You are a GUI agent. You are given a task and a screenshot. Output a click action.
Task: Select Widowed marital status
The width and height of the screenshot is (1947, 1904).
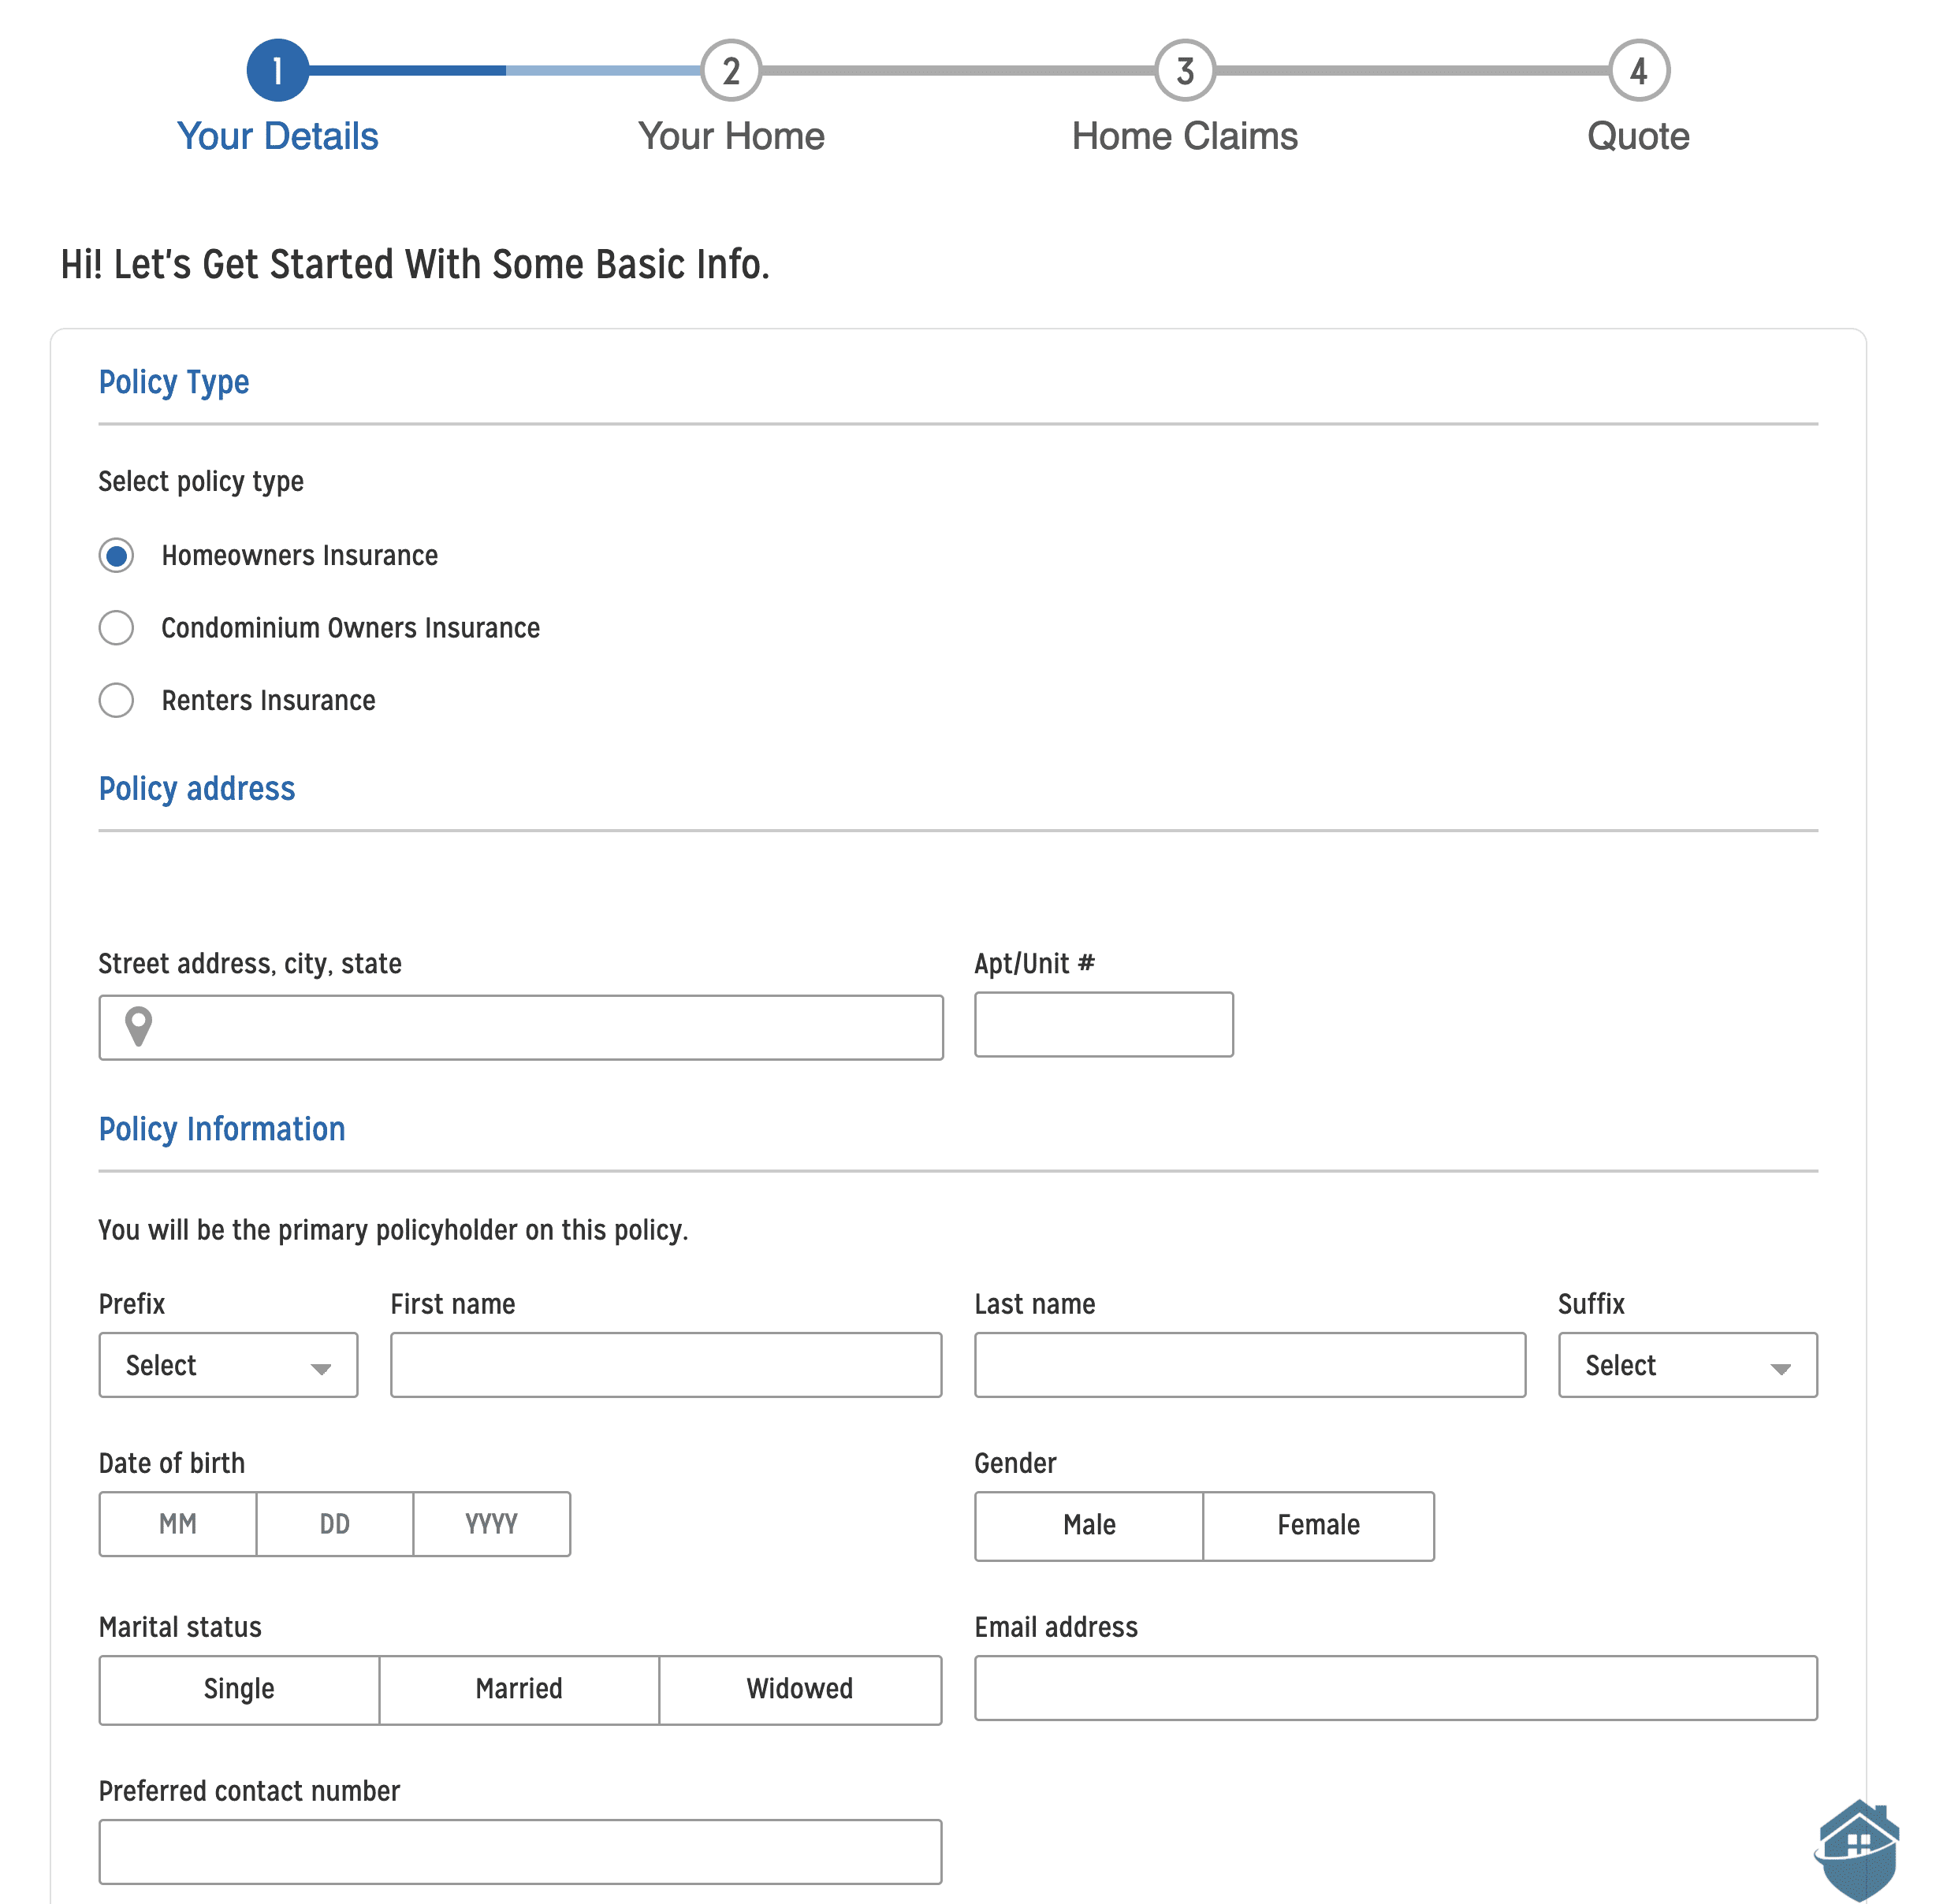tap(799, 1689)
